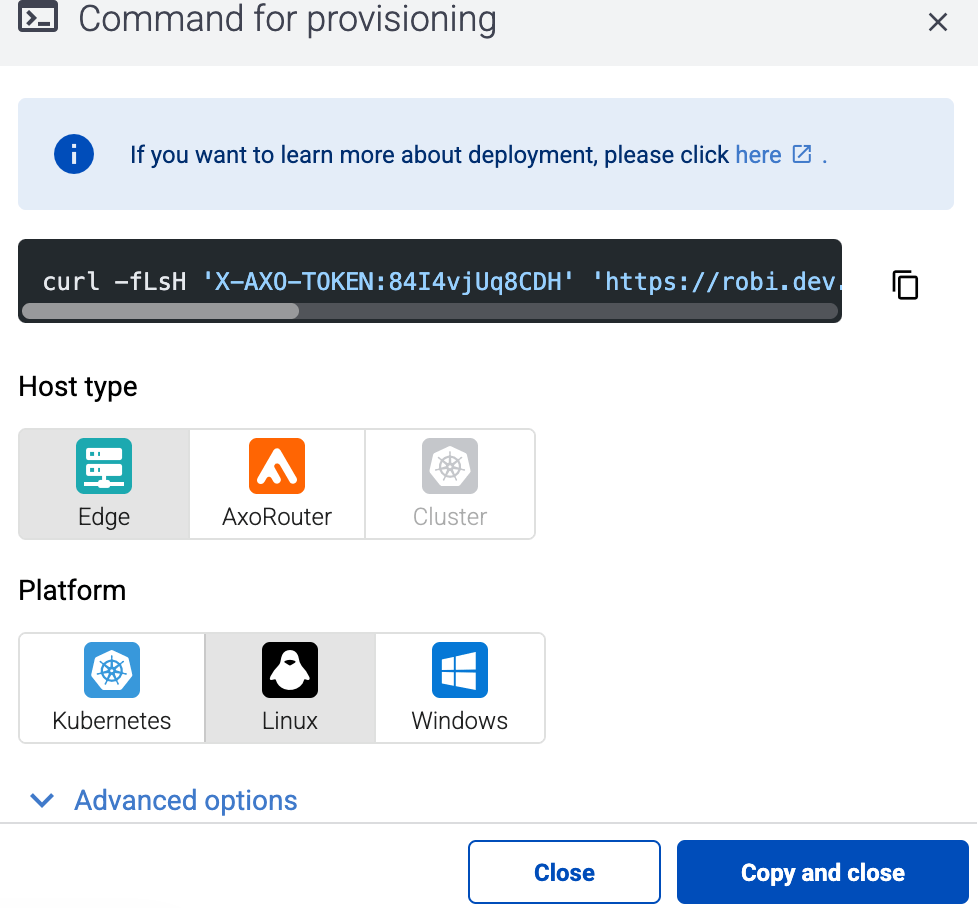Click the scrollbar under the curl command
Image resolution: width=978 pixels, height=908 pixels.
pos(160,311)
